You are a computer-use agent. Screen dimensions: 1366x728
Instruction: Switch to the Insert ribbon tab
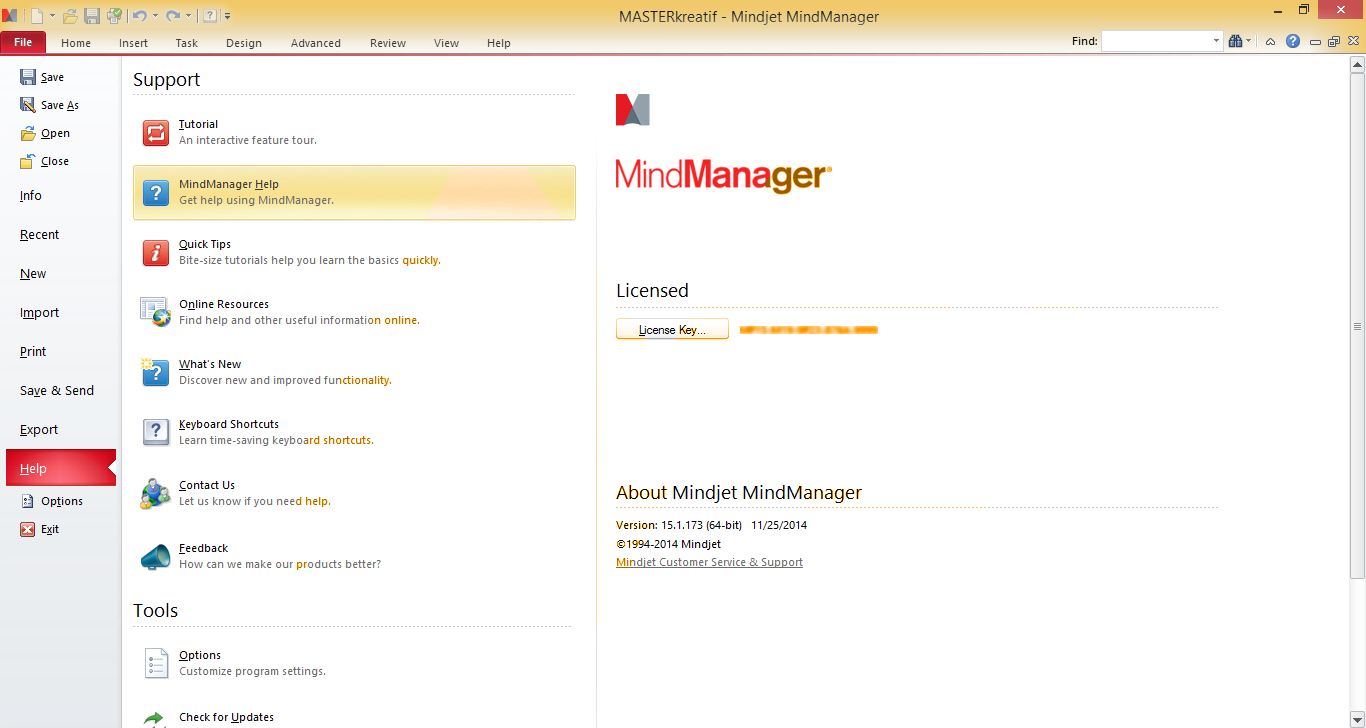[133, 43]
